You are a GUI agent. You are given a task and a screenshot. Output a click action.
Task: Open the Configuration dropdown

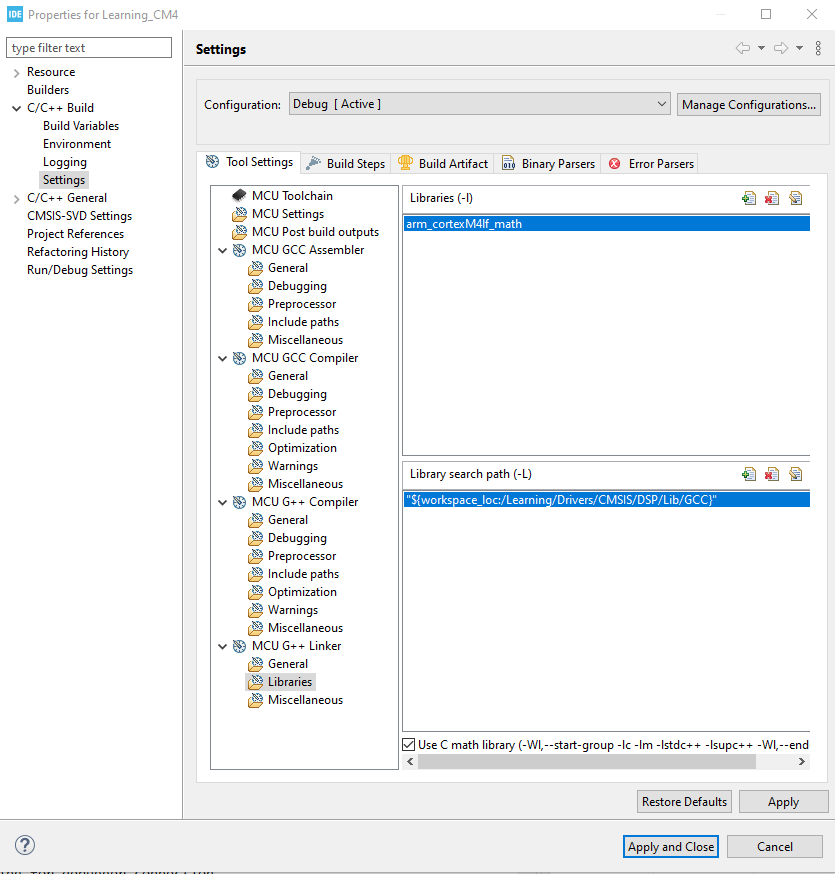(479, 104)
